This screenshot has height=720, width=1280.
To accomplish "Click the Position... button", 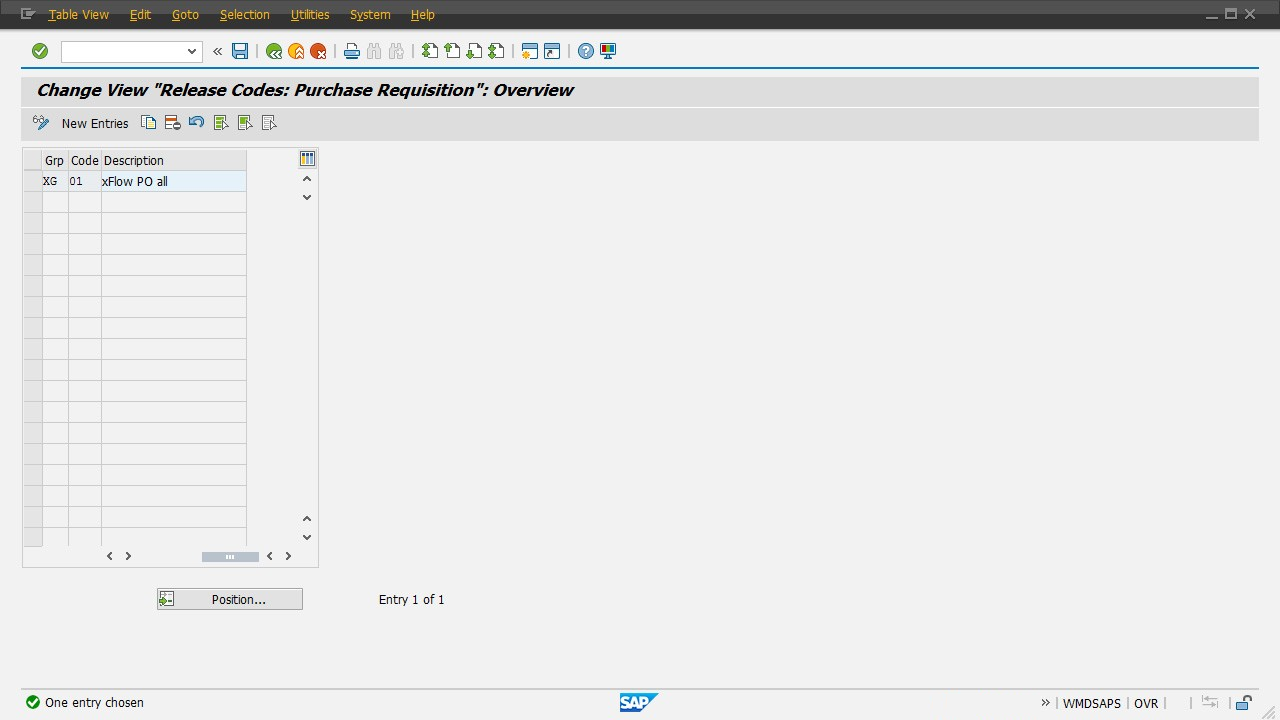I will click(x=230, y=600).
